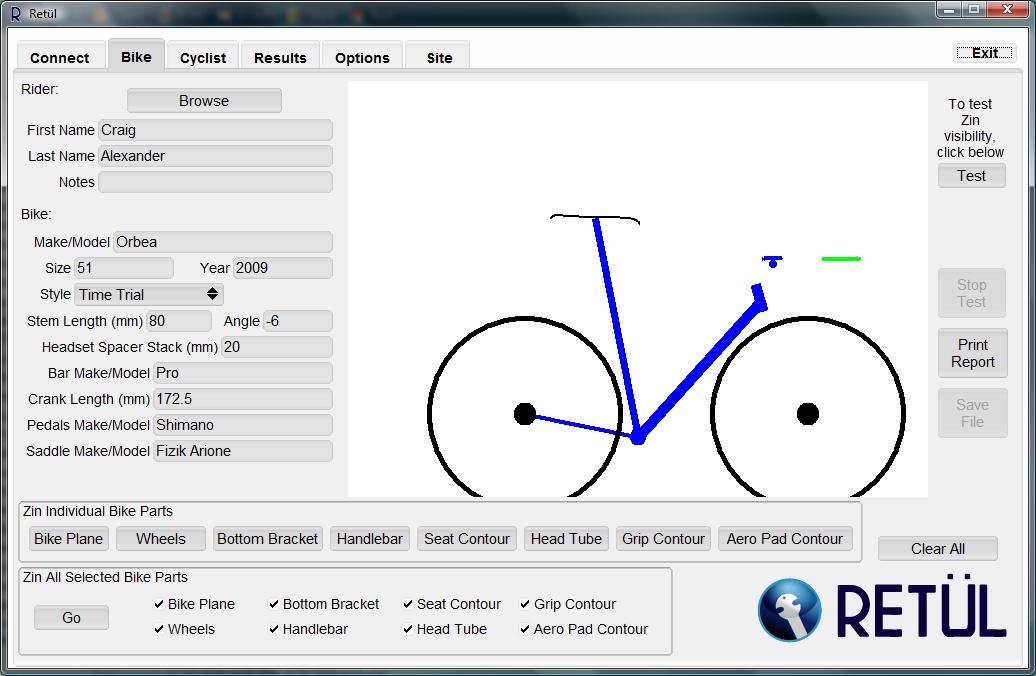Click Go to Zin all selected parts
This screenshot has width=1036, height=676.
click(71, 617)
